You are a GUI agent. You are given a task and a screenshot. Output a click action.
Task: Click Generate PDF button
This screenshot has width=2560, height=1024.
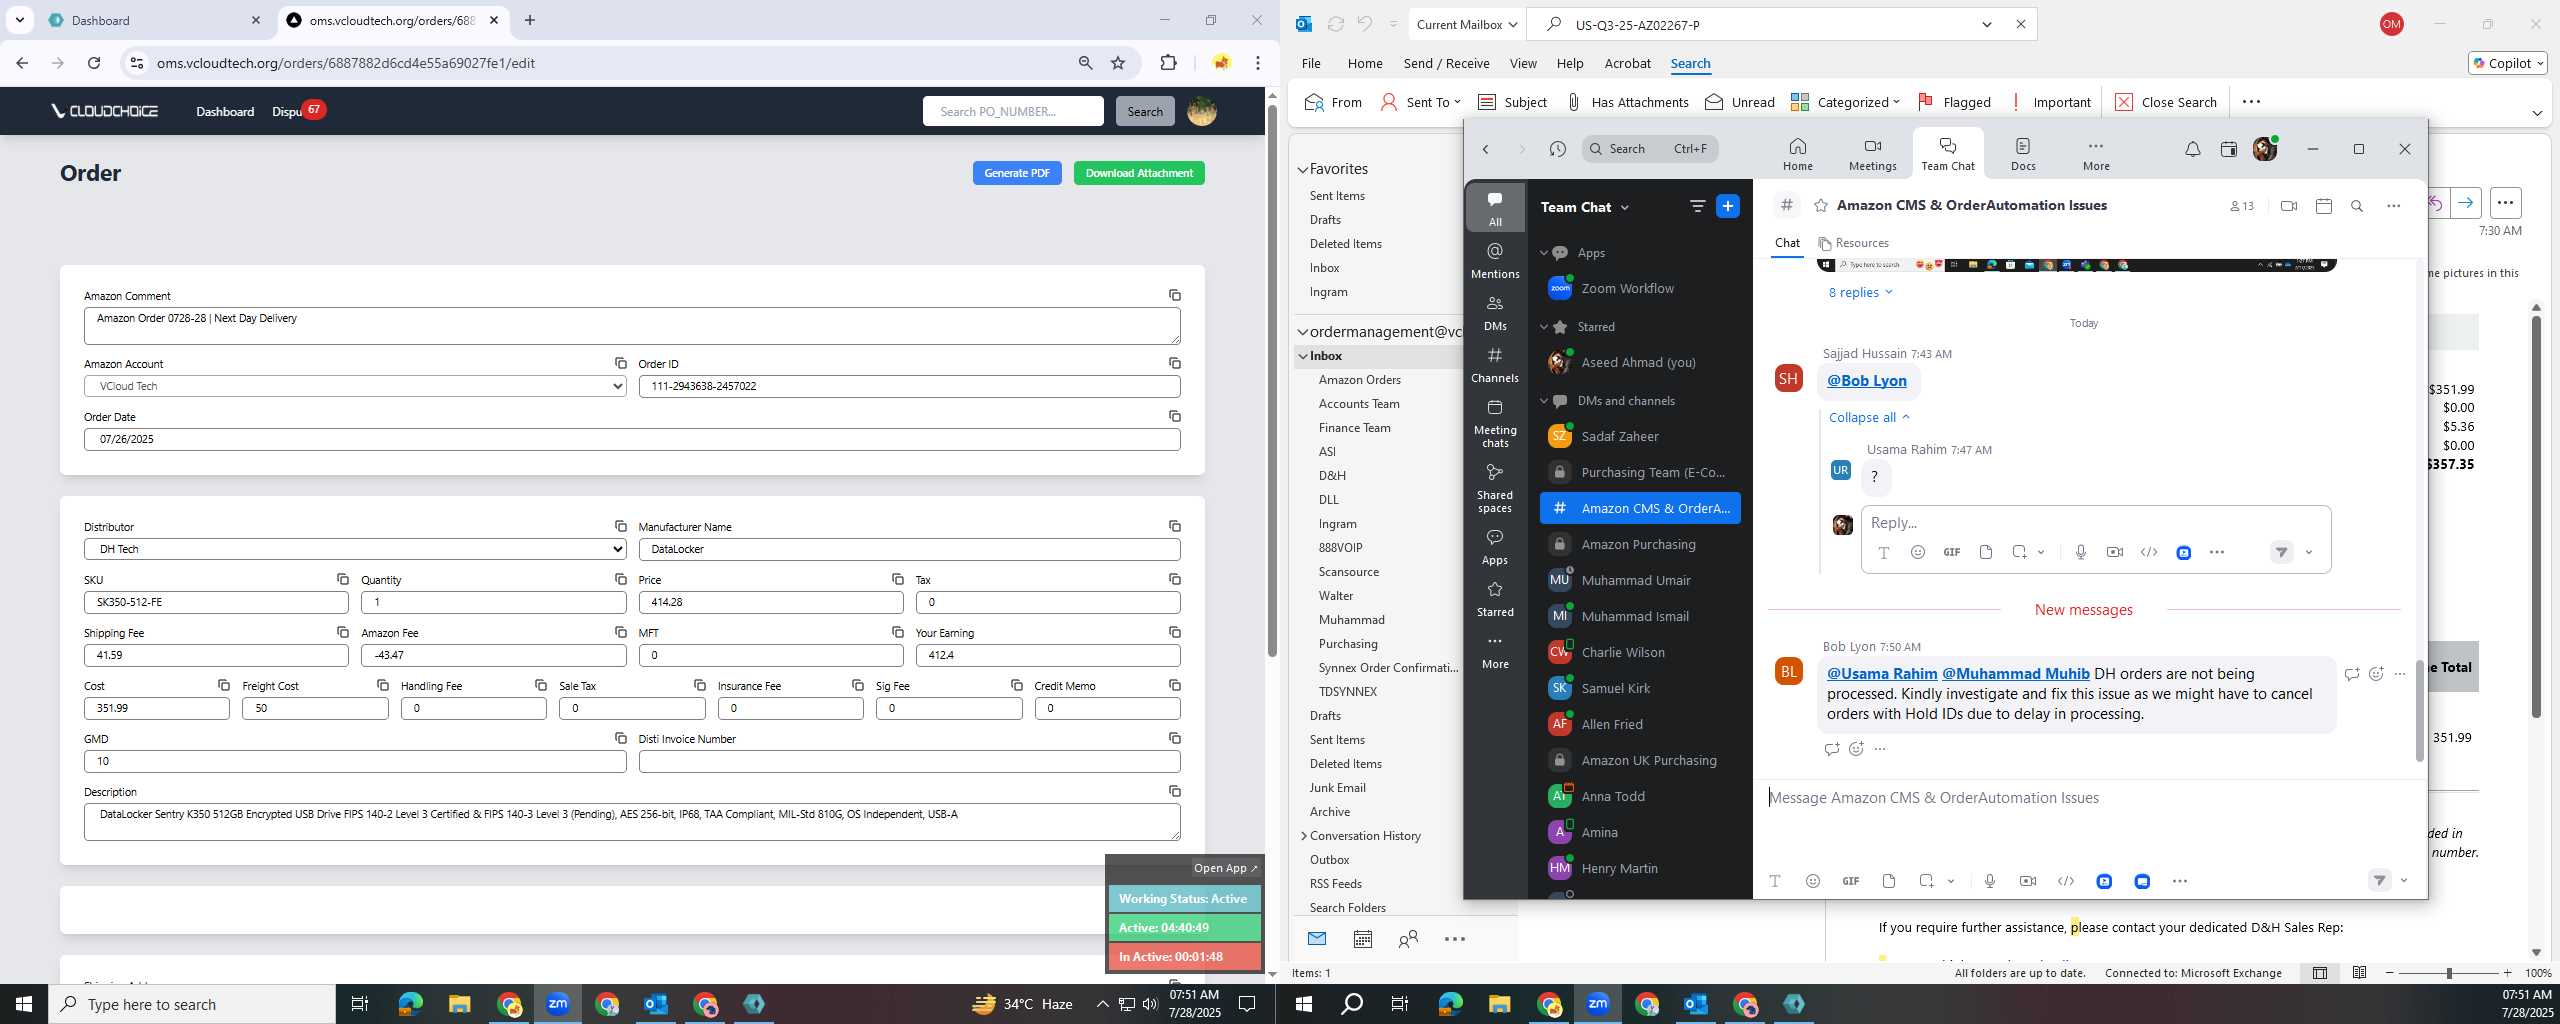point(1017,173)
